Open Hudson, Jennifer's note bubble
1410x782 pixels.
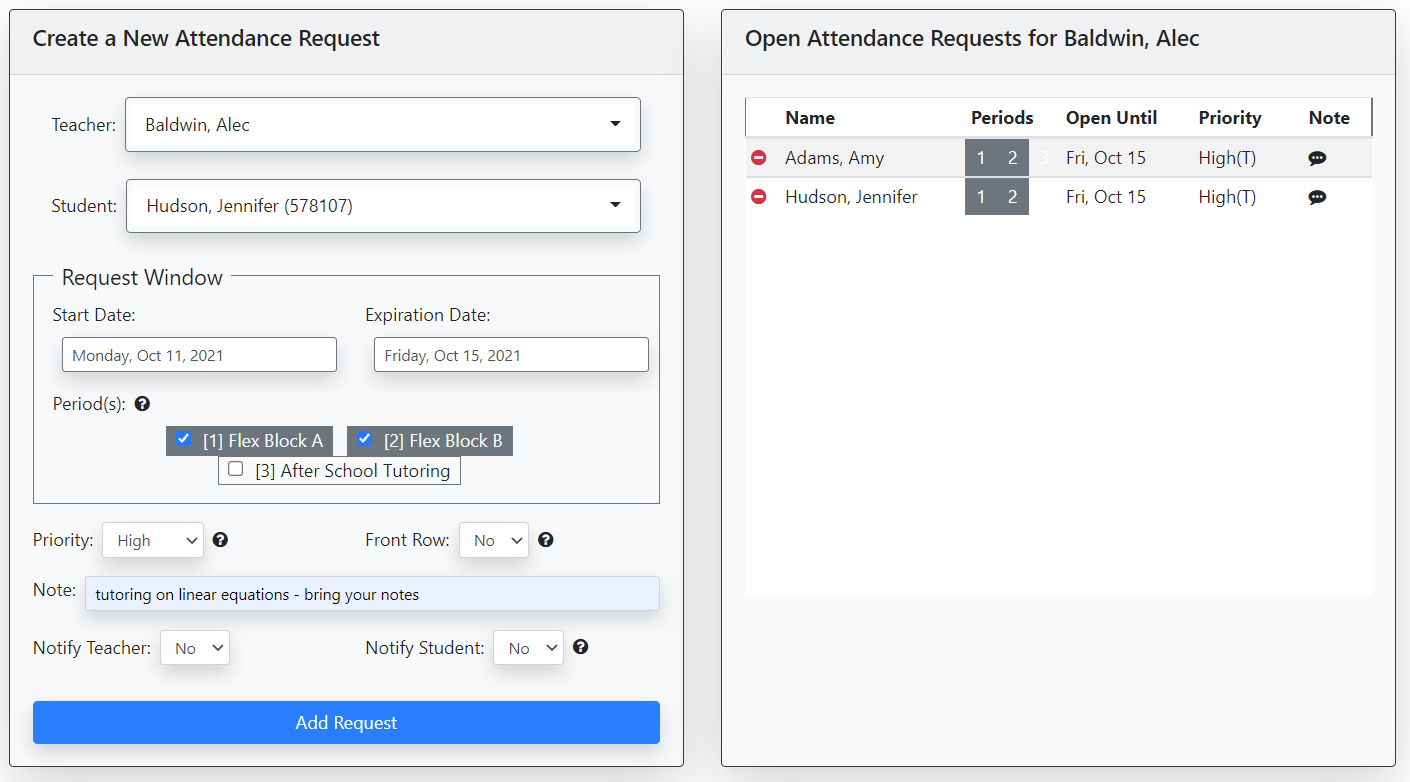pos(1317,196)
